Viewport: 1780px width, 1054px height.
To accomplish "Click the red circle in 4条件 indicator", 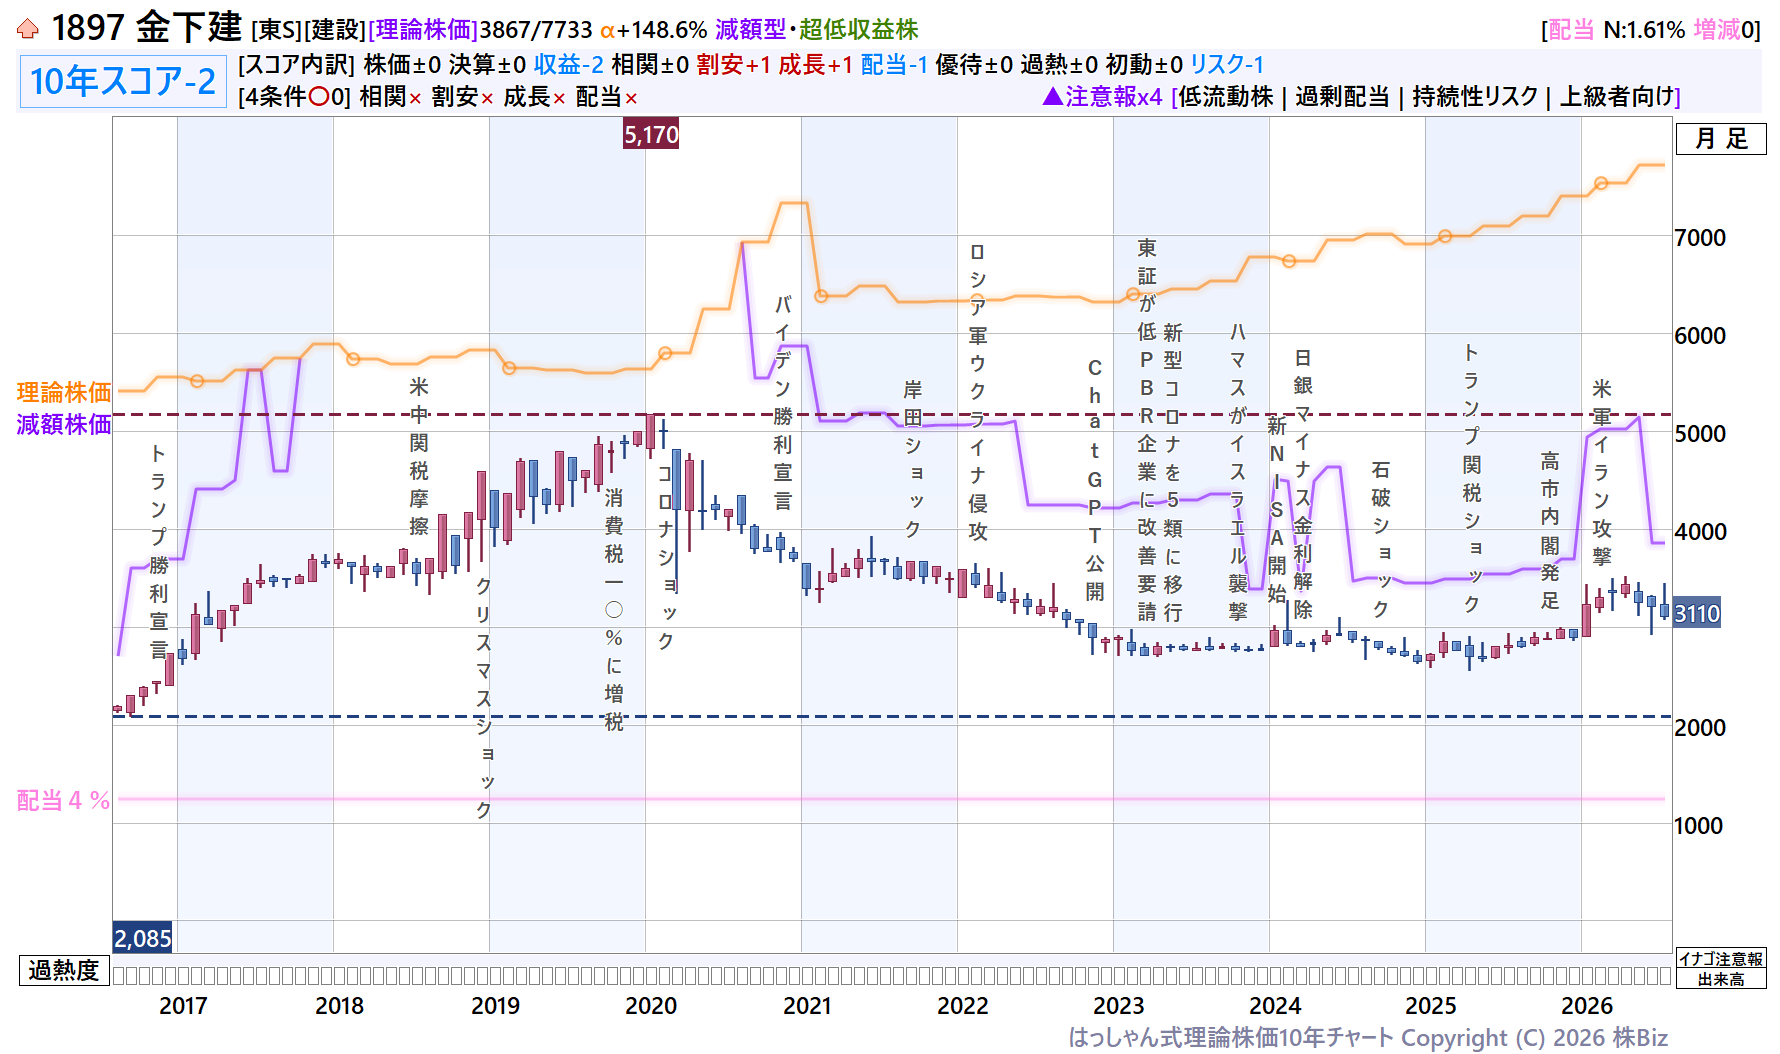I will [319, 97].
